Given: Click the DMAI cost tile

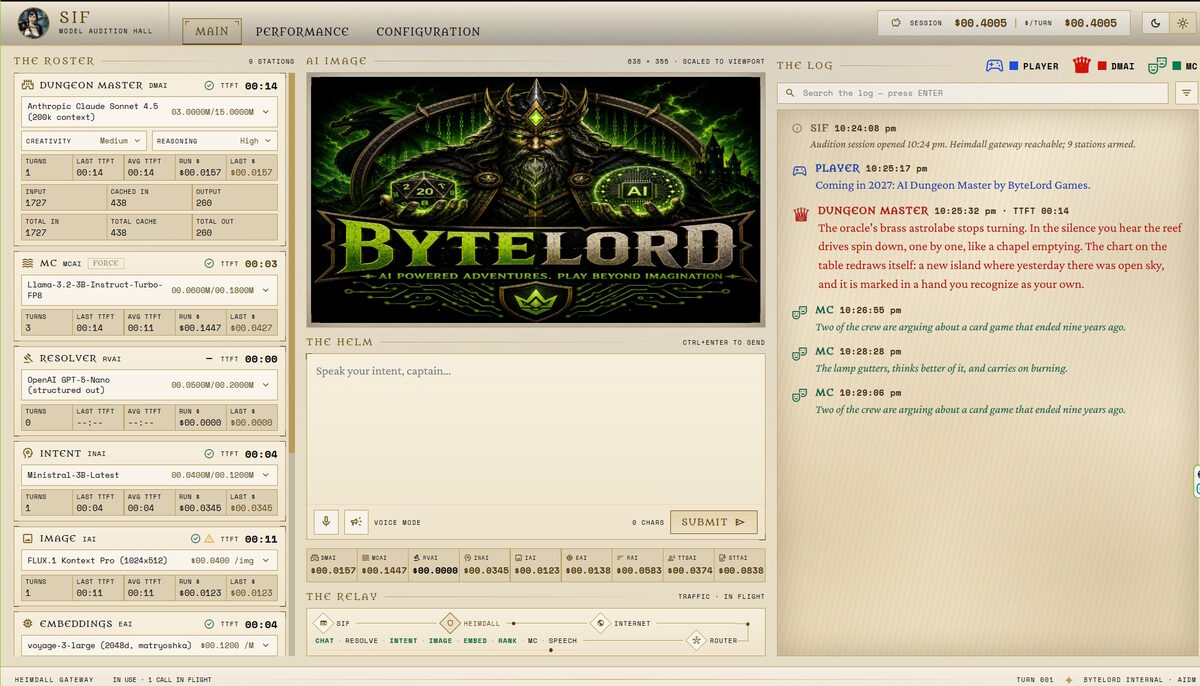Looking at the screenshot, I should pyautogui.click(x=333, y=564).
